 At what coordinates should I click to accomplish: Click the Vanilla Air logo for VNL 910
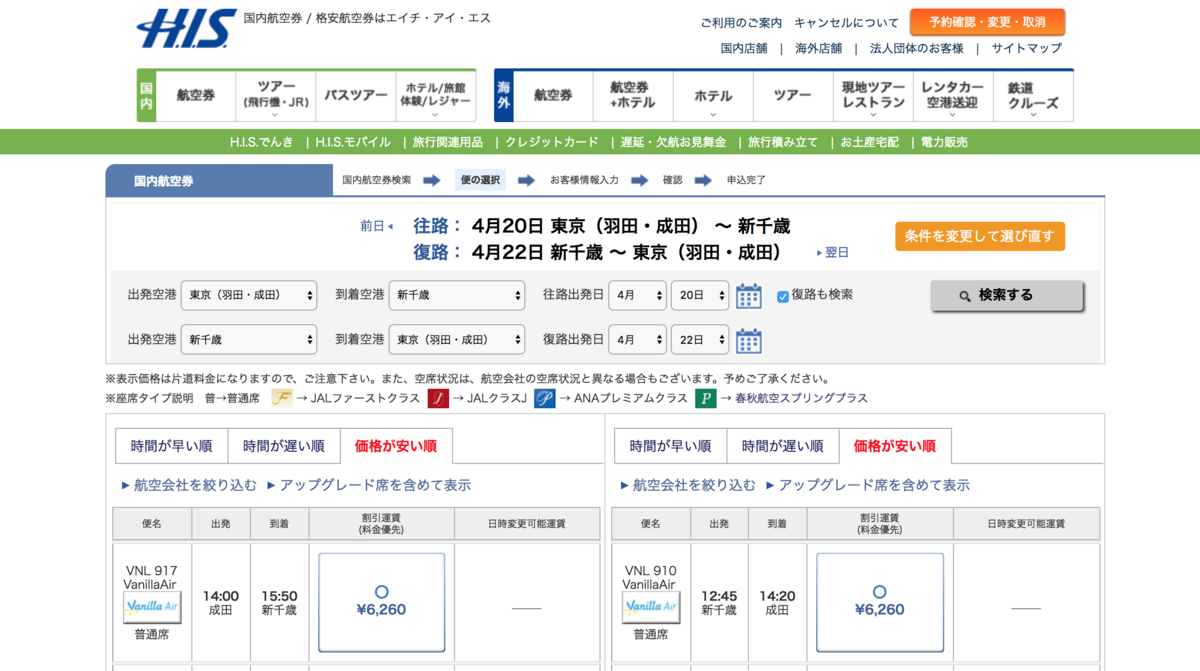(650, 607)
